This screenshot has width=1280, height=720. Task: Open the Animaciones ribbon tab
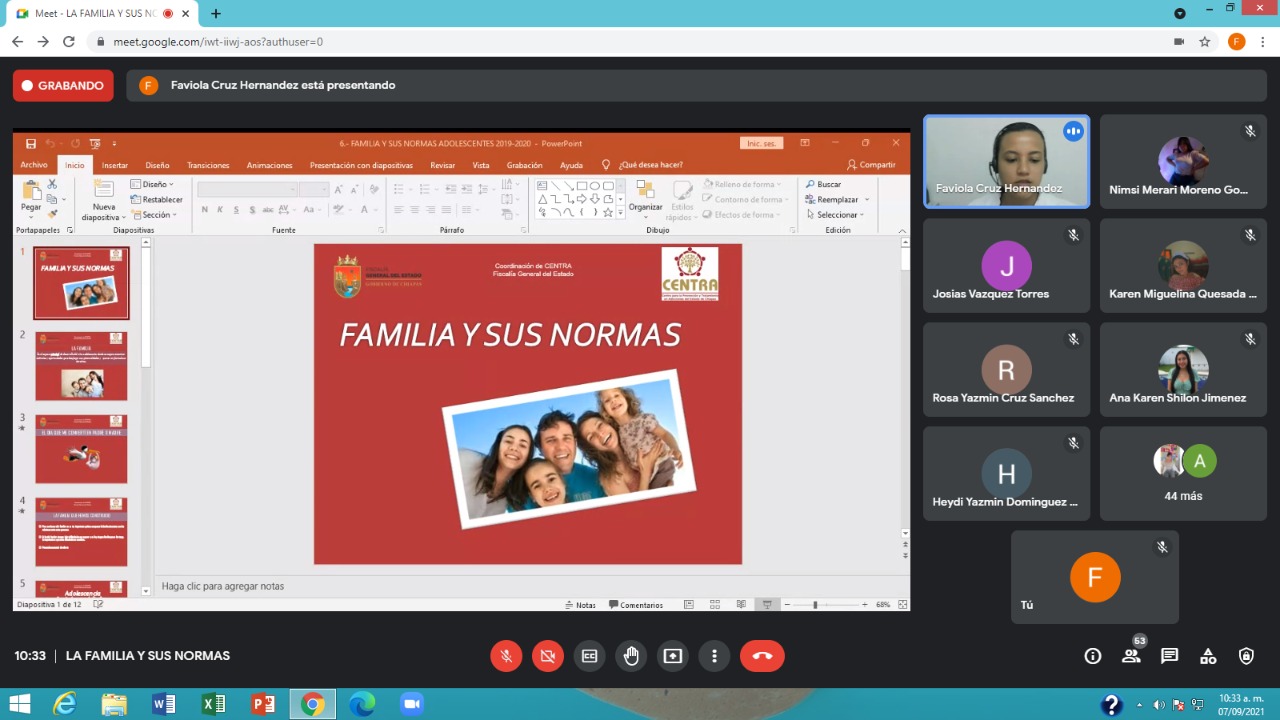coord(270,165)
